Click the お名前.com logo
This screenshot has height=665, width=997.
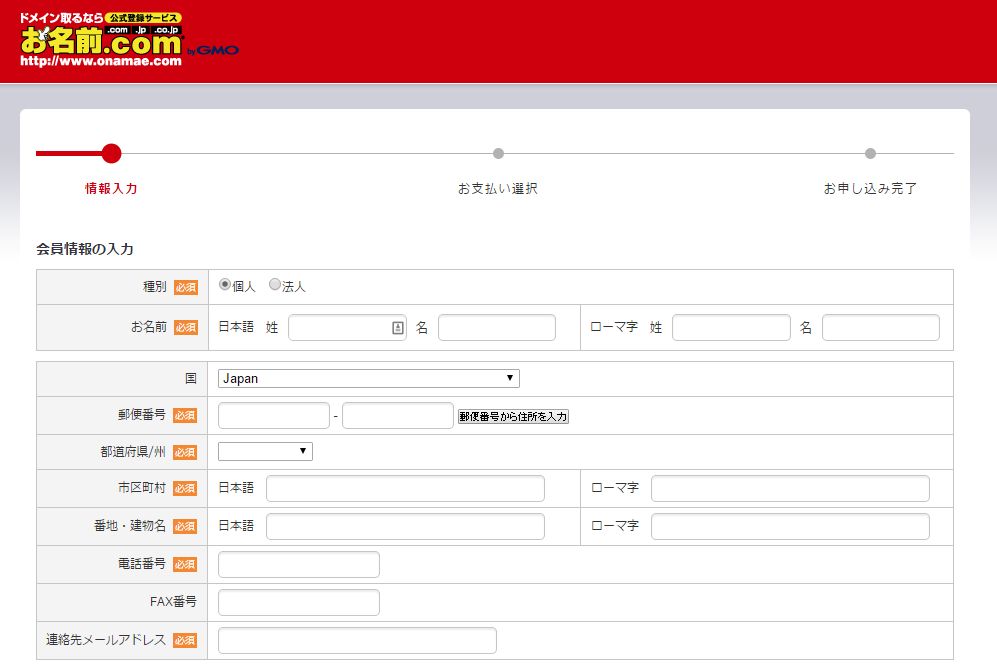(x=129, y=39)
